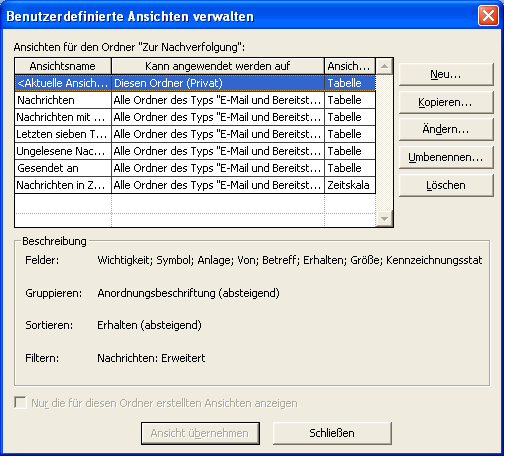Click Alle Ordner cell in Nachrichten row

pyautogui.click(x=218, y=100)
